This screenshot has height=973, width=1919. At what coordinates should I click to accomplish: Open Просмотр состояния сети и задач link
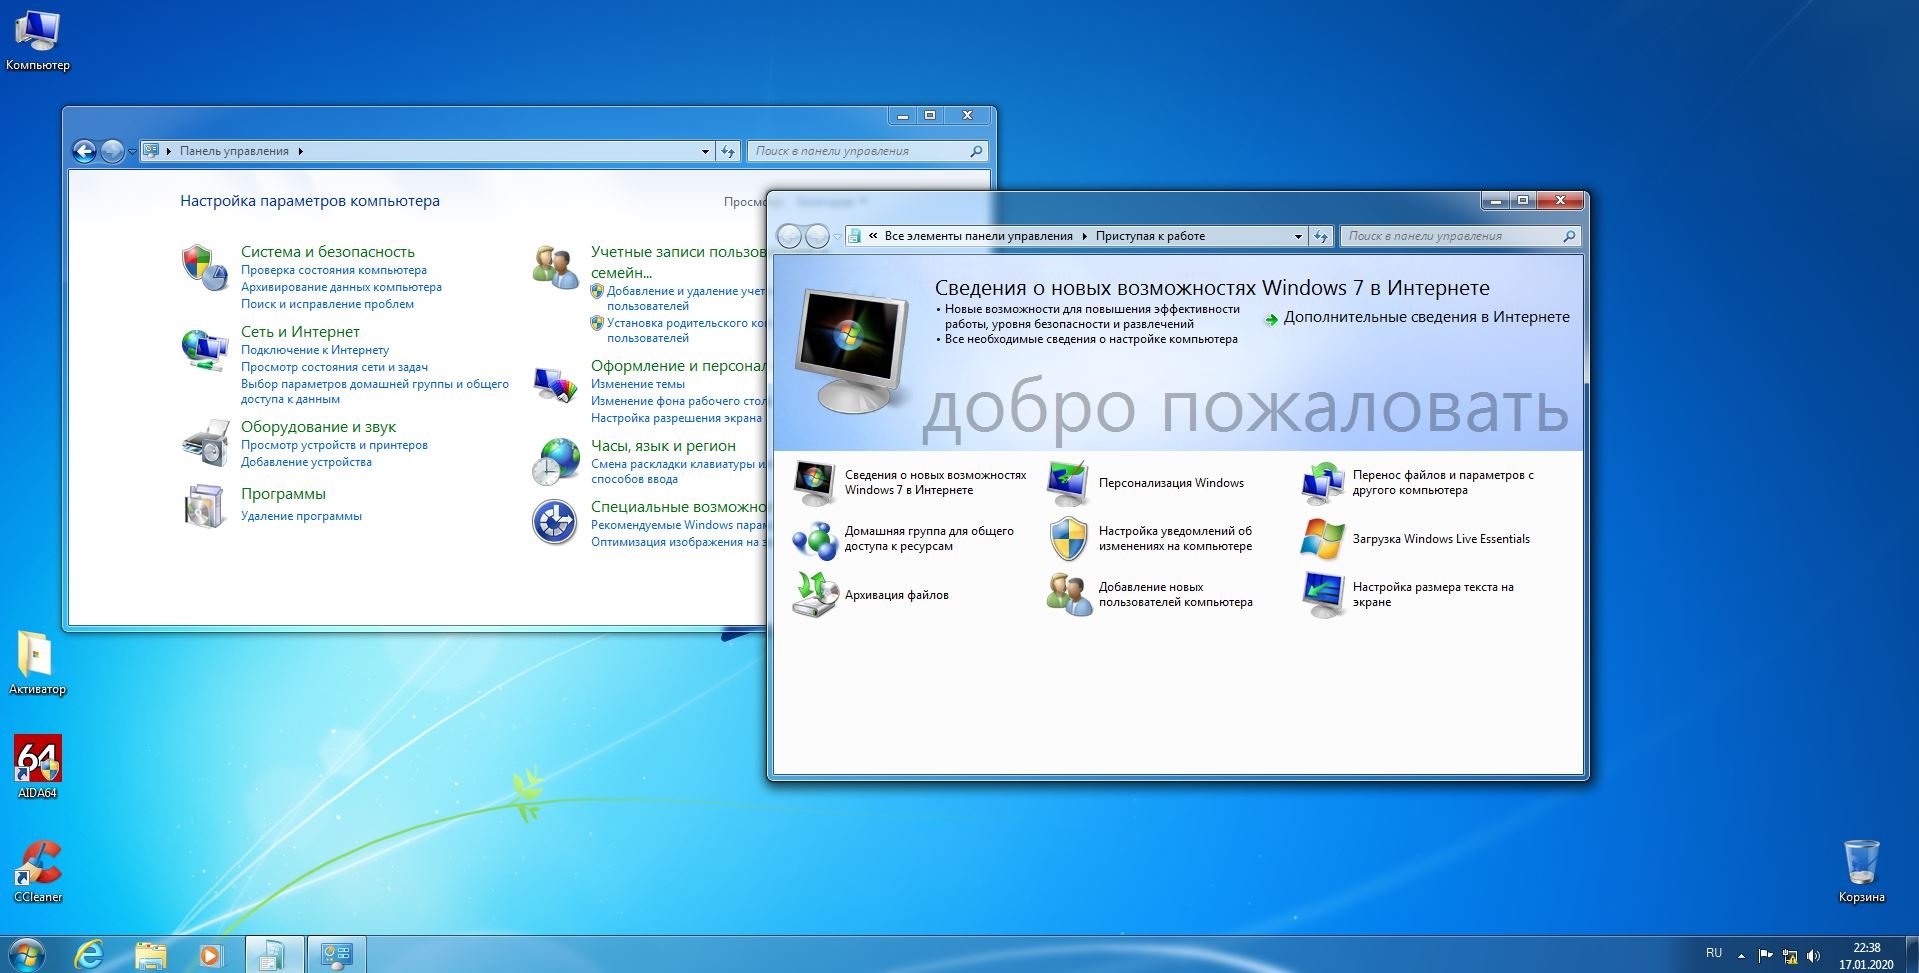click(334, 367)
